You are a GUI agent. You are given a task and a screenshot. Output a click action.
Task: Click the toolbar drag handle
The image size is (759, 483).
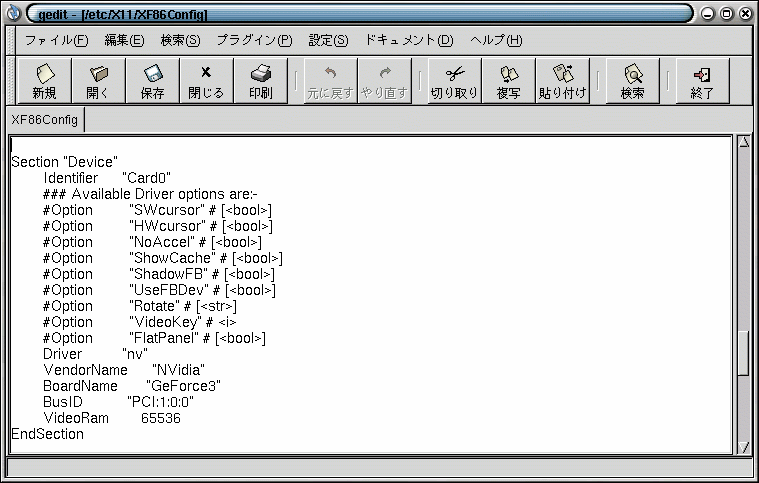(12, 81)
